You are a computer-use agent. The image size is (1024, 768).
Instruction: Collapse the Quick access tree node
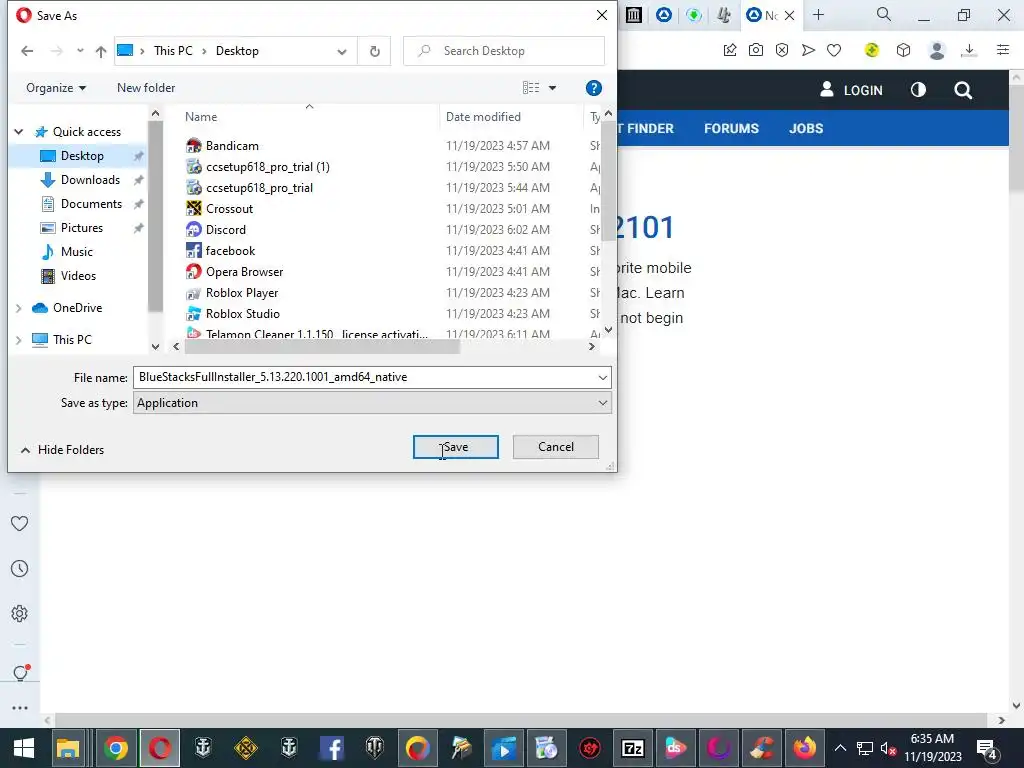coord(19,132)
